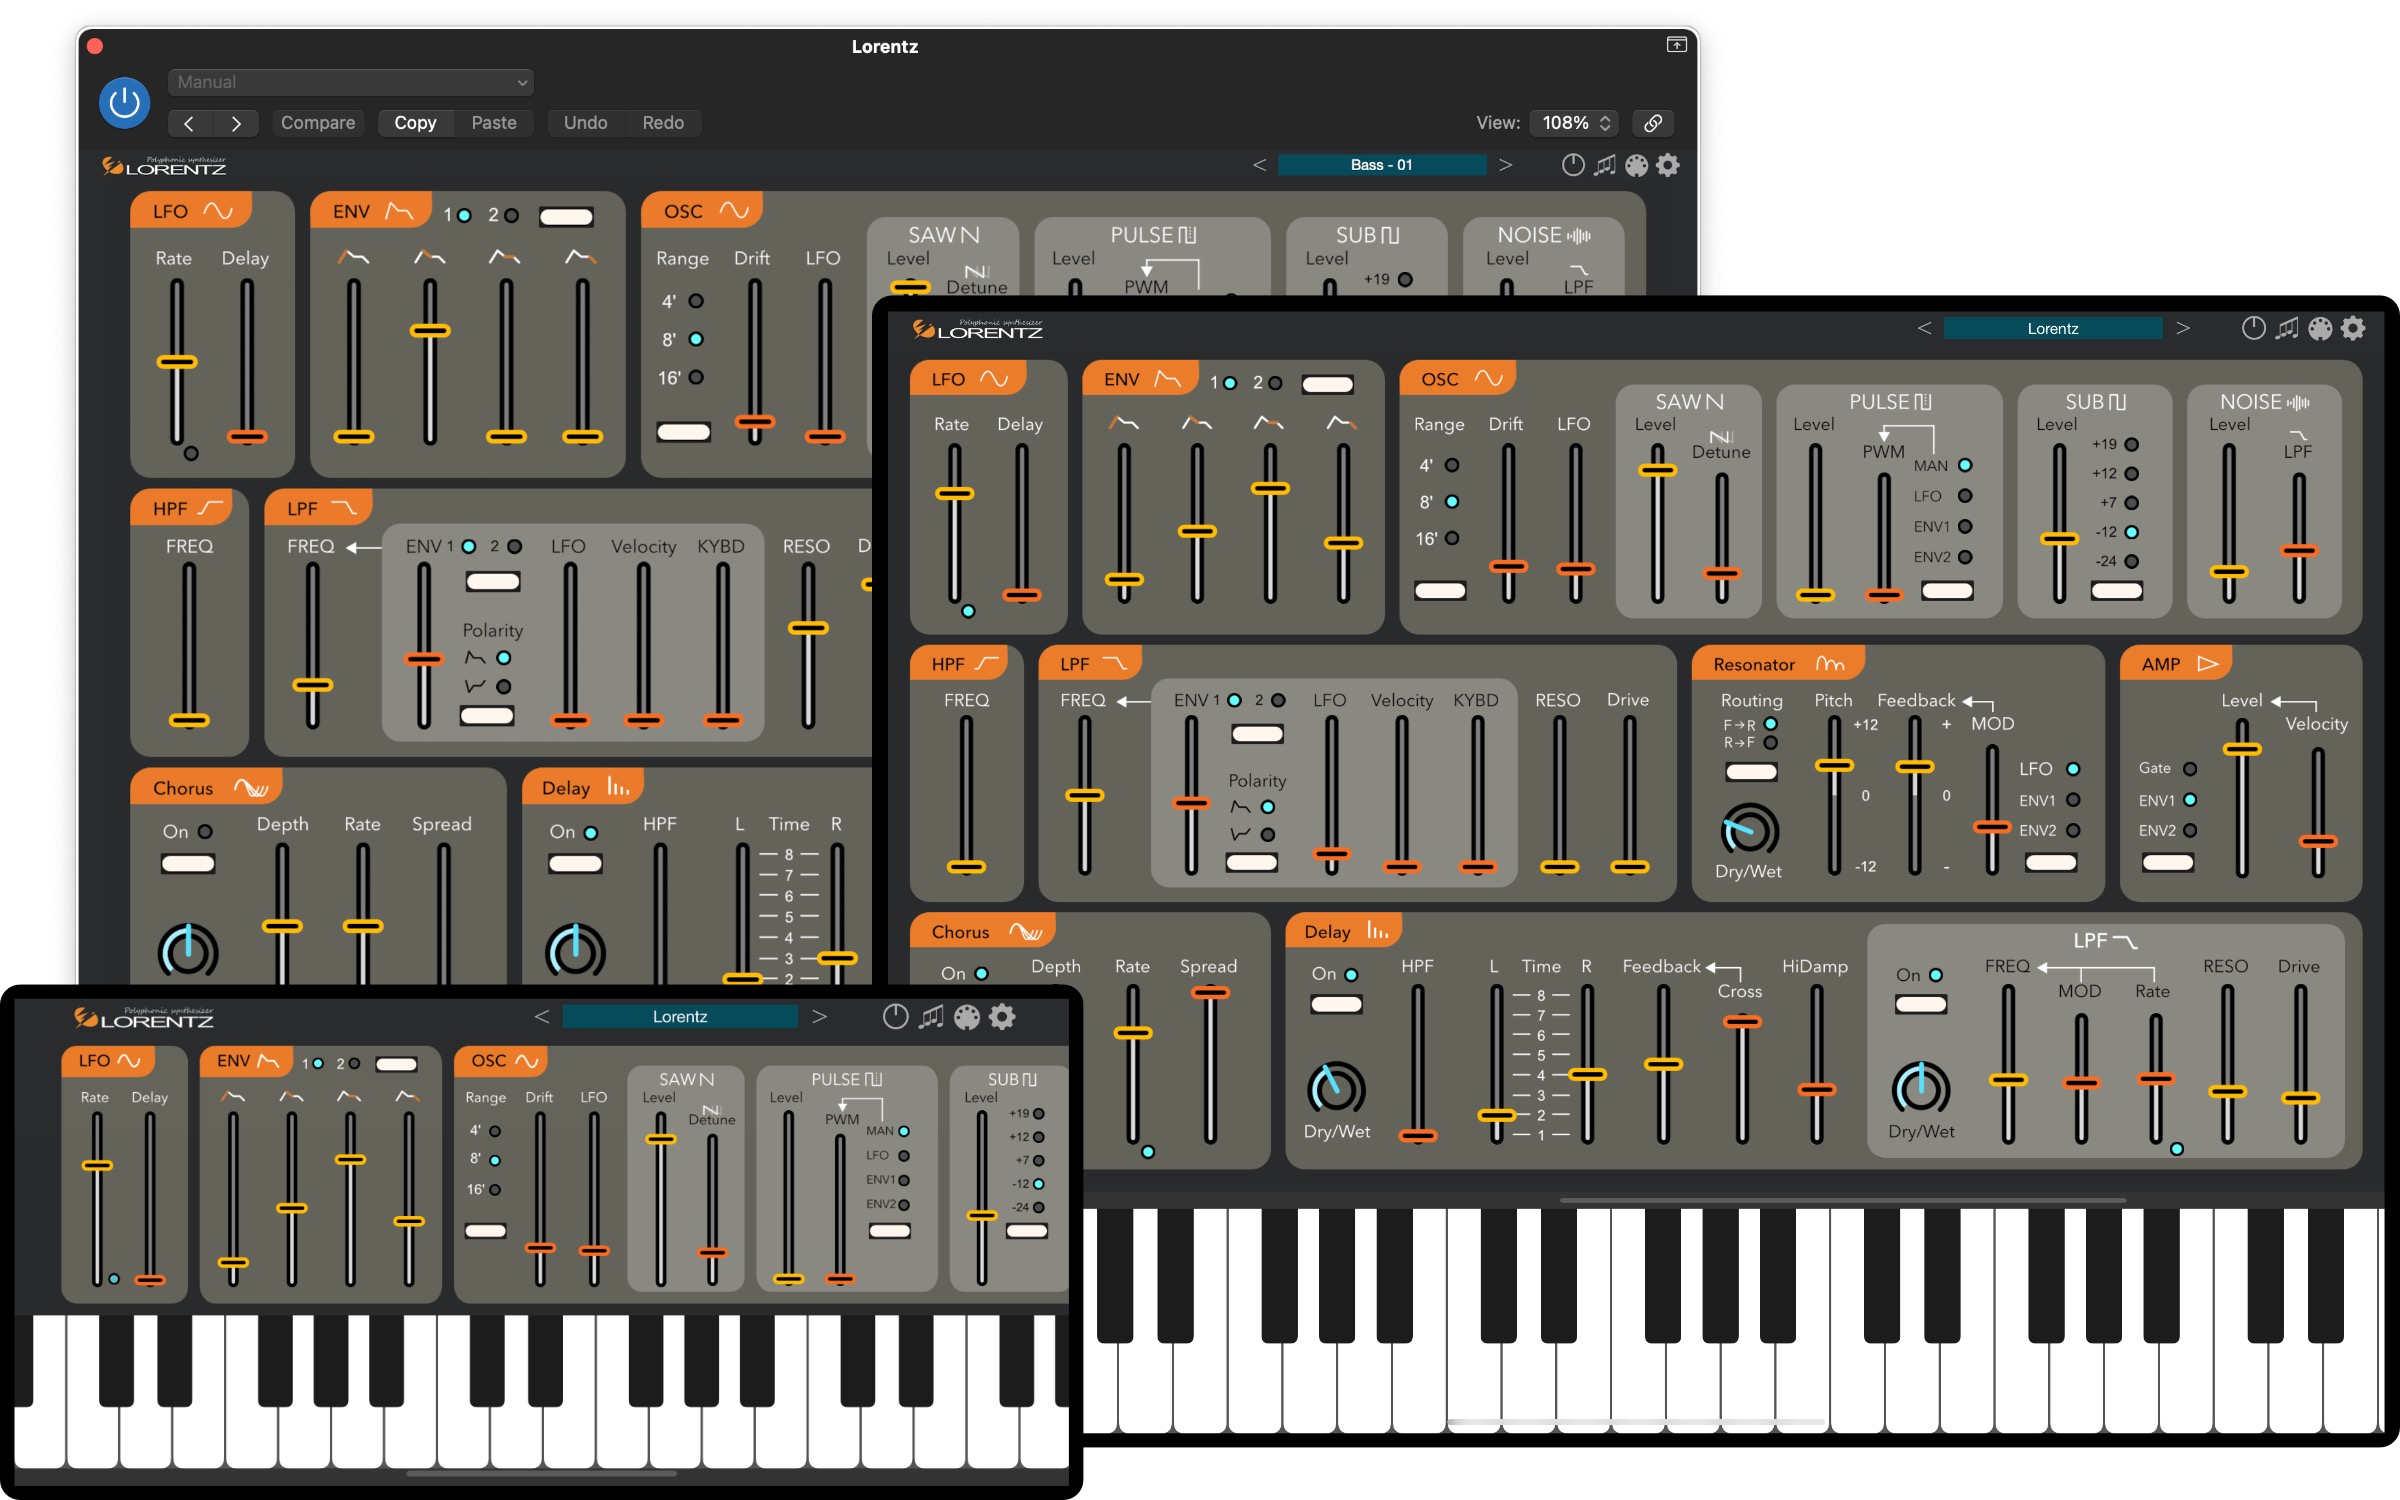Click the Undo button

click(585, 123)
